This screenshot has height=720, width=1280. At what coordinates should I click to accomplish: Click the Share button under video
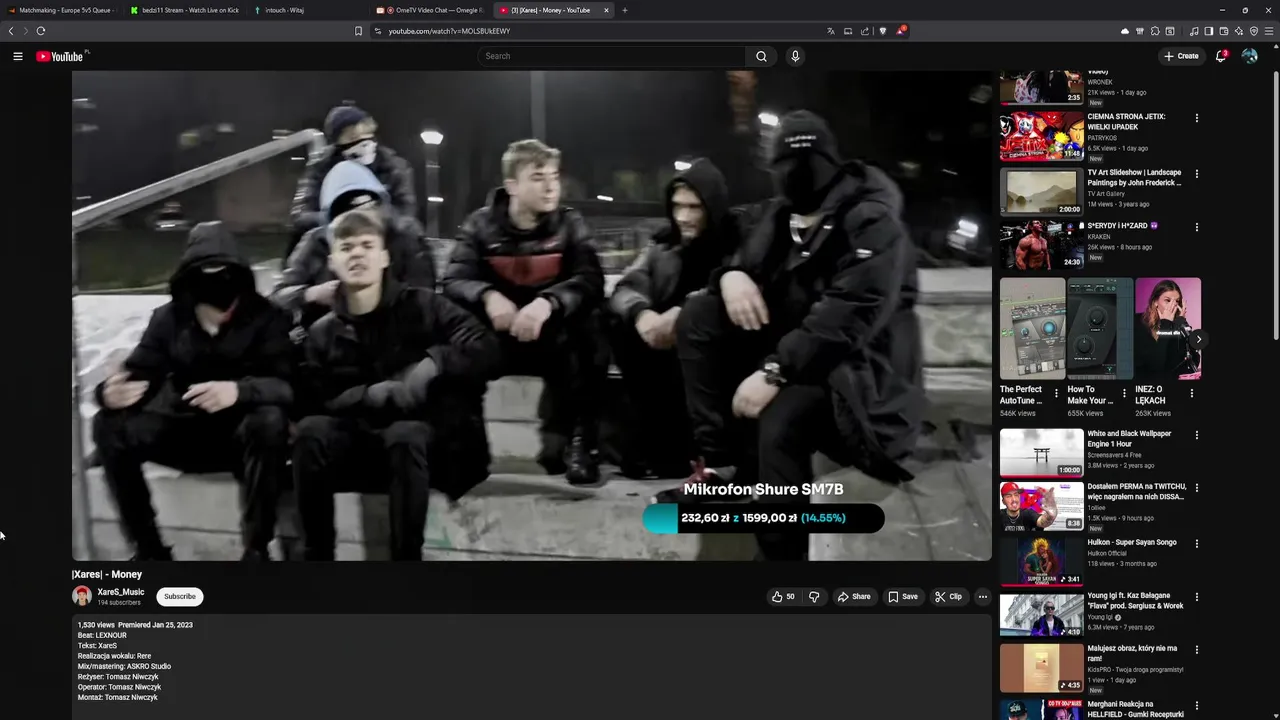[854, 597]
